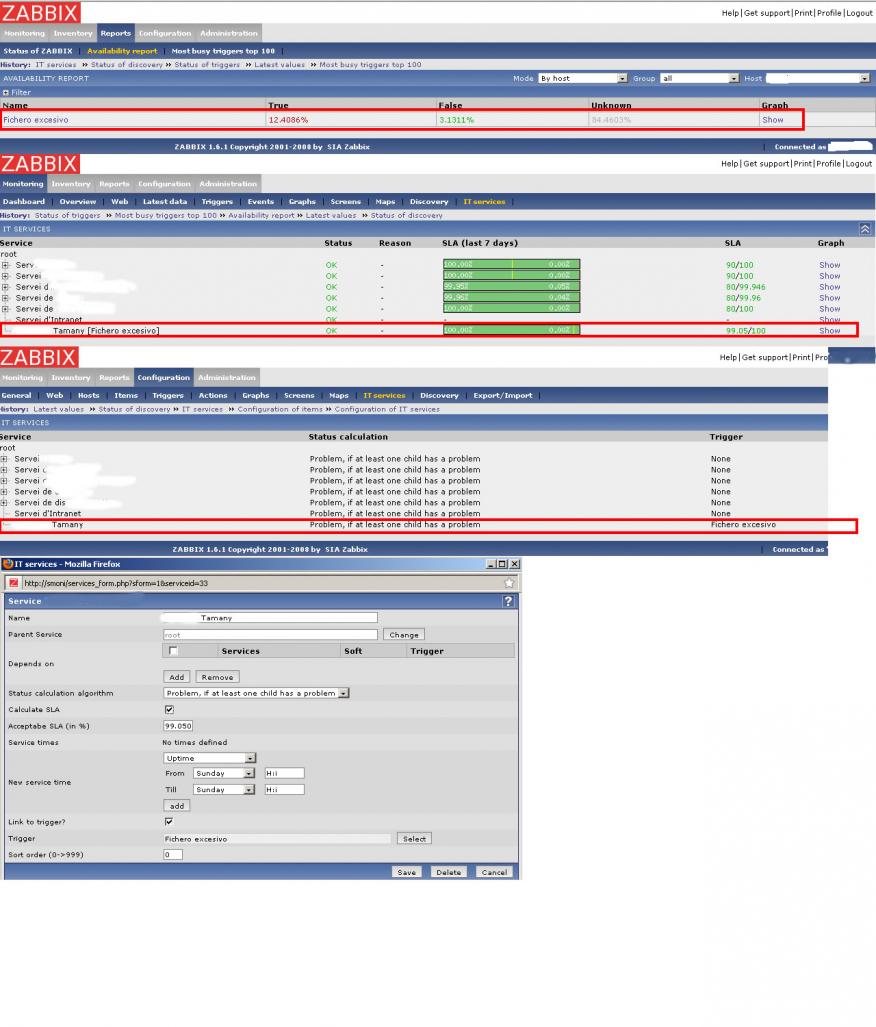Screen dimensions: 876x1027
Task: Open Most busy triggers top 100 submenu tab
Action: [223, 51]
